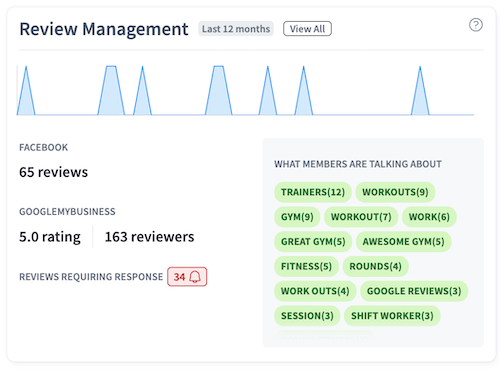Click the GYM(9) tag
This screenshot has height=373, width=500.
pyautogui.click(x=297, y=217)
